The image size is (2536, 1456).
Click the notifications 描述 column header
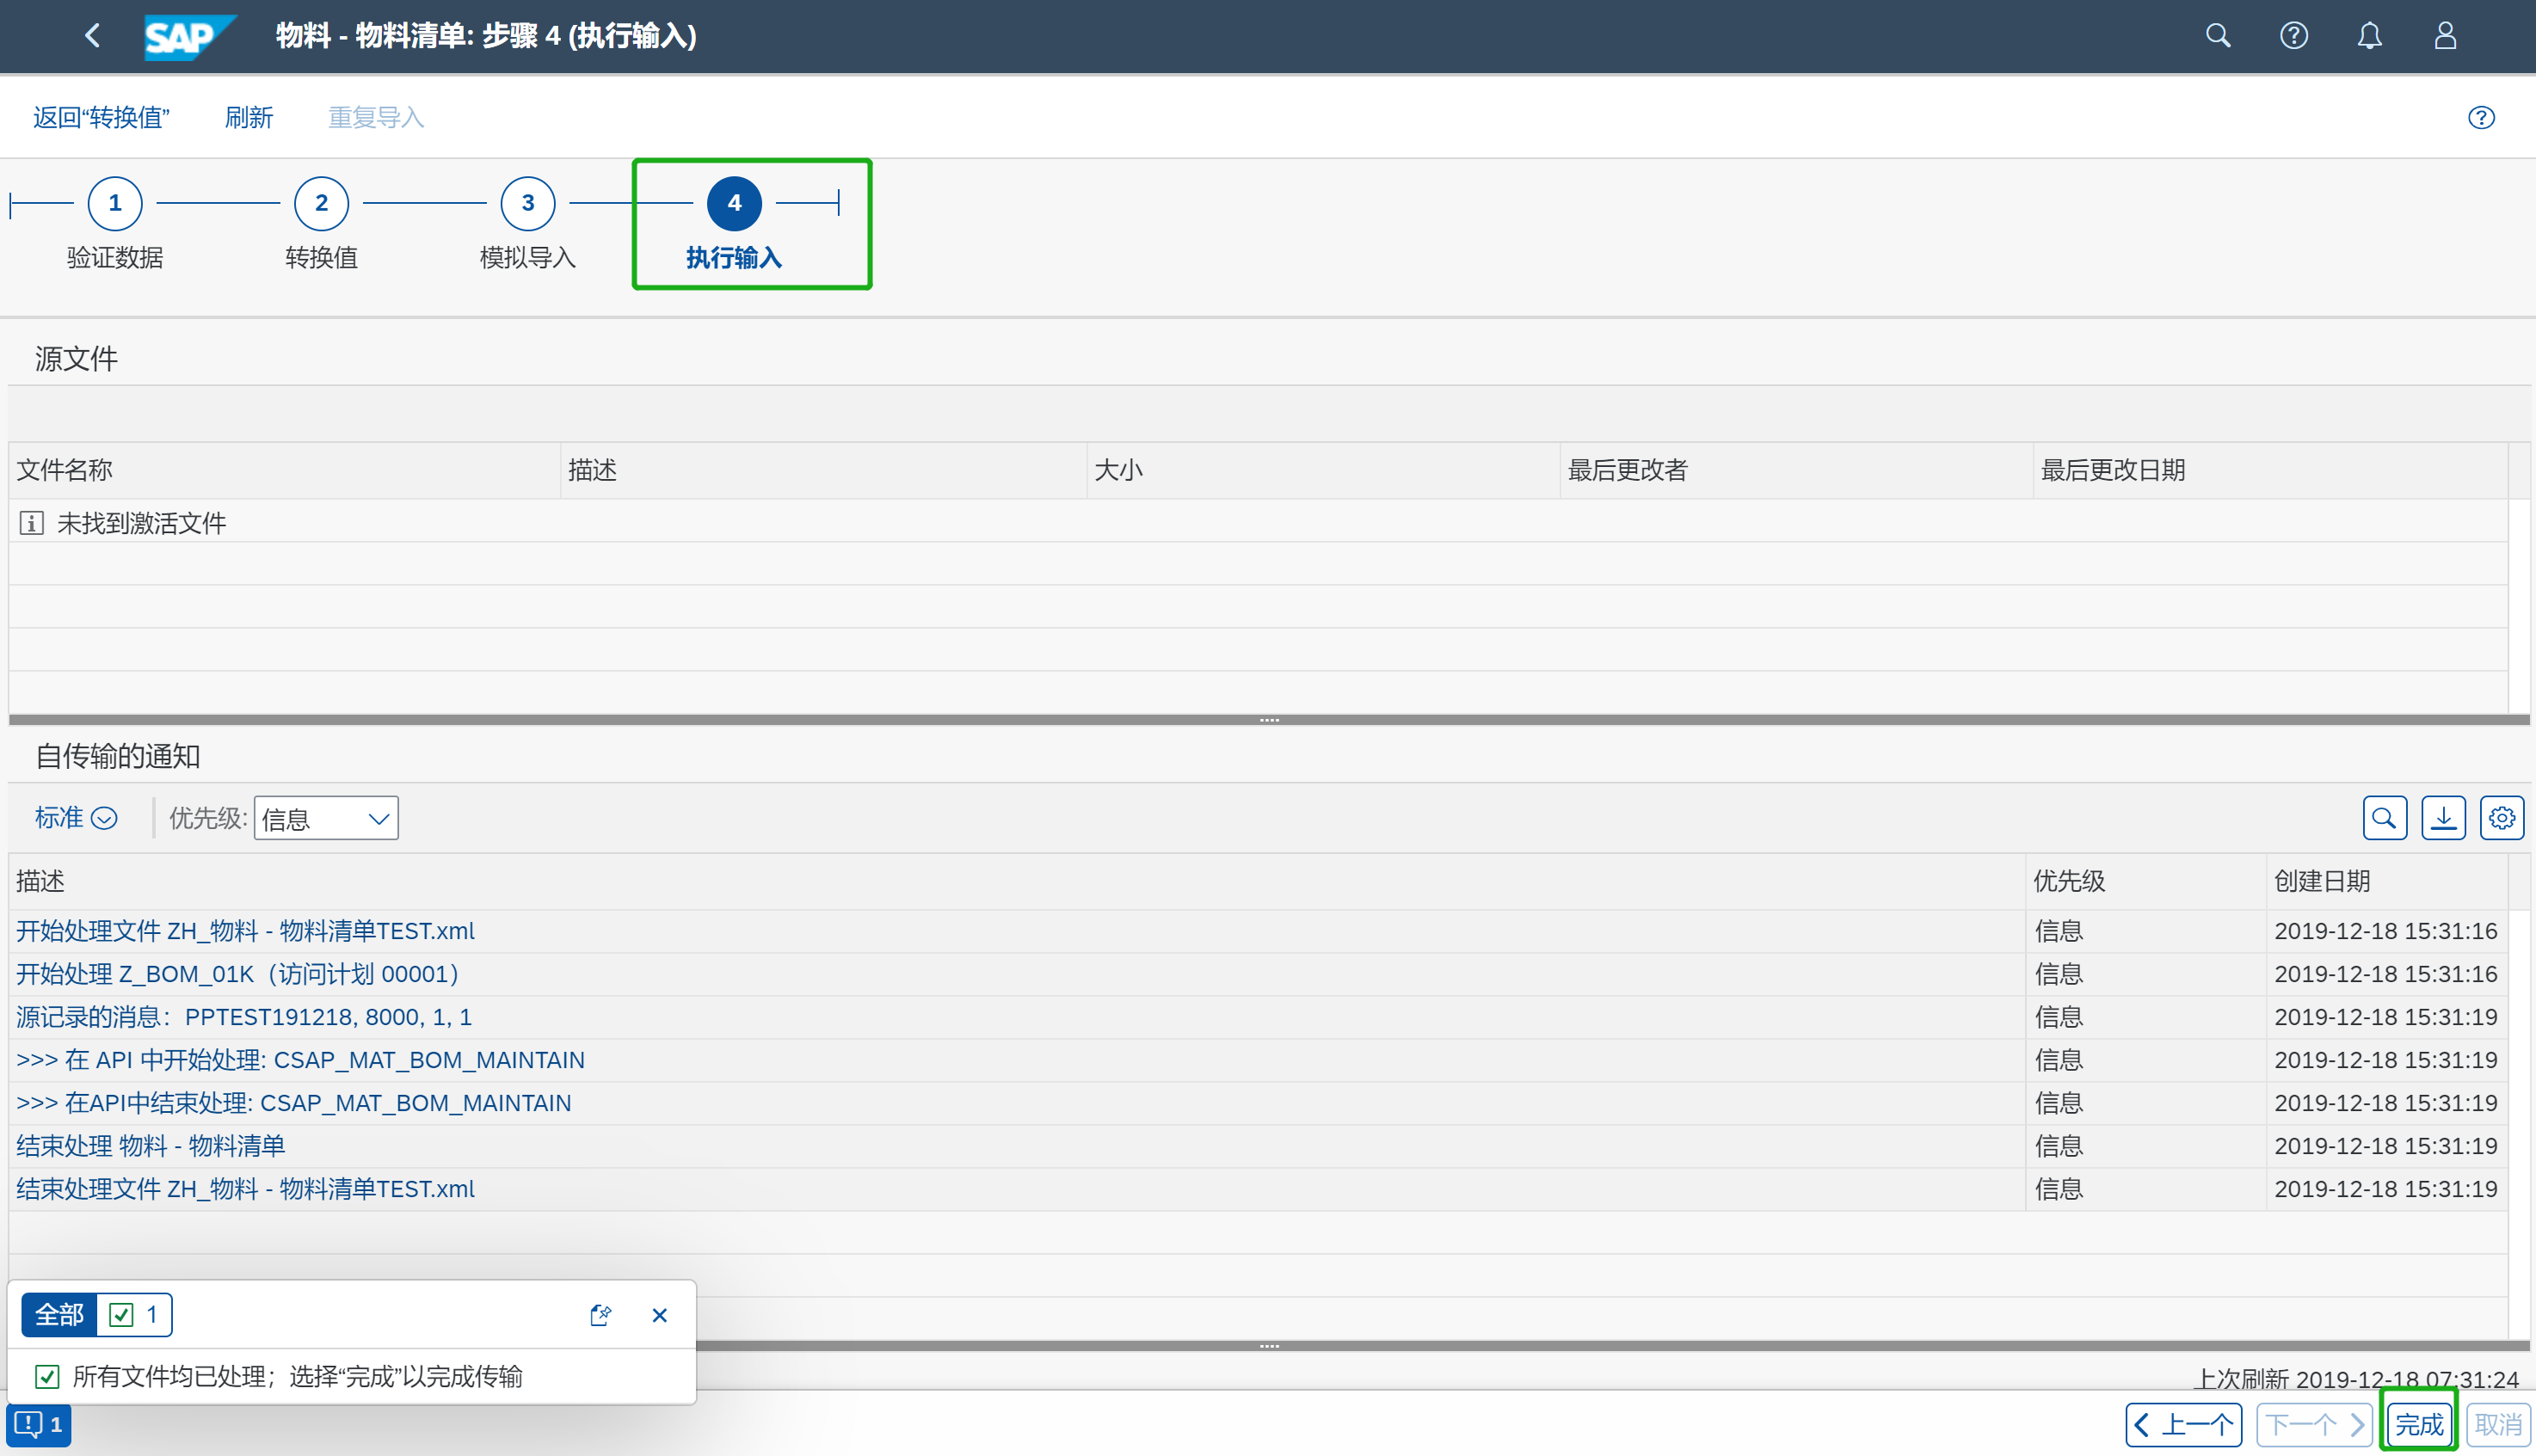tap(1017, 881)
